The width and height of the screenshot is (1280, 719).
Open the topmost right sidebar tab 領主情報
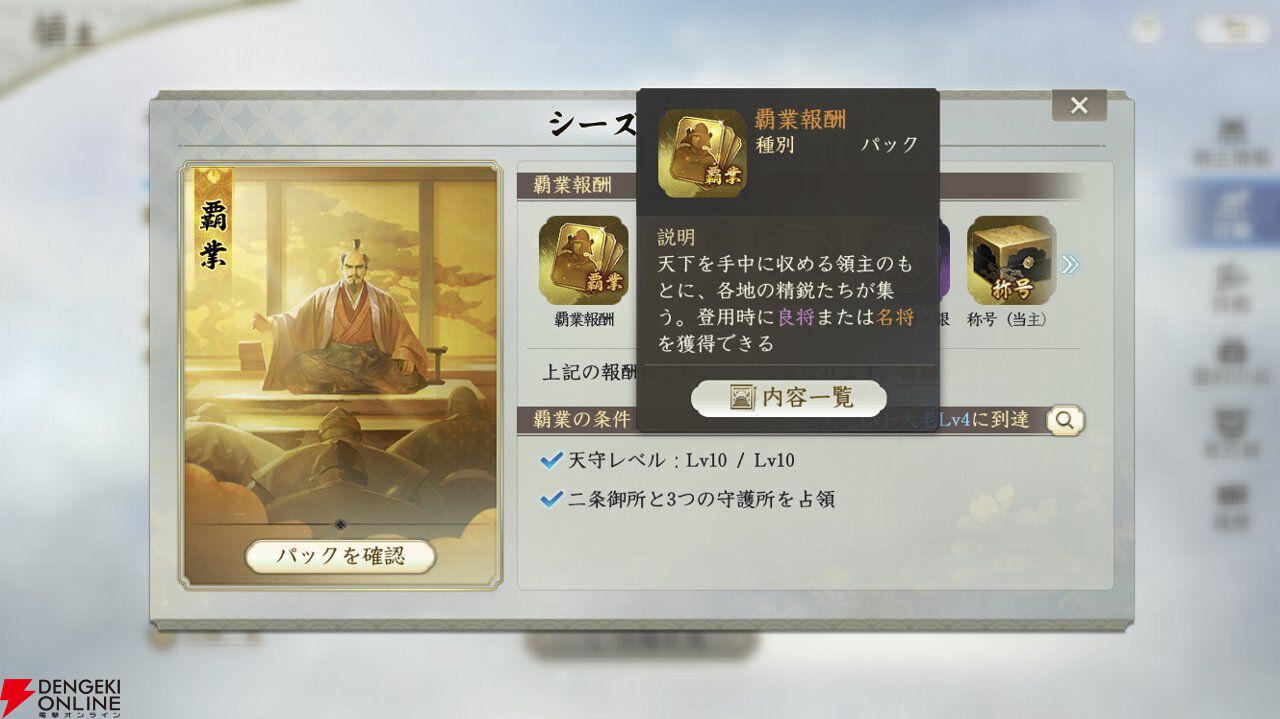point(1230,141)
